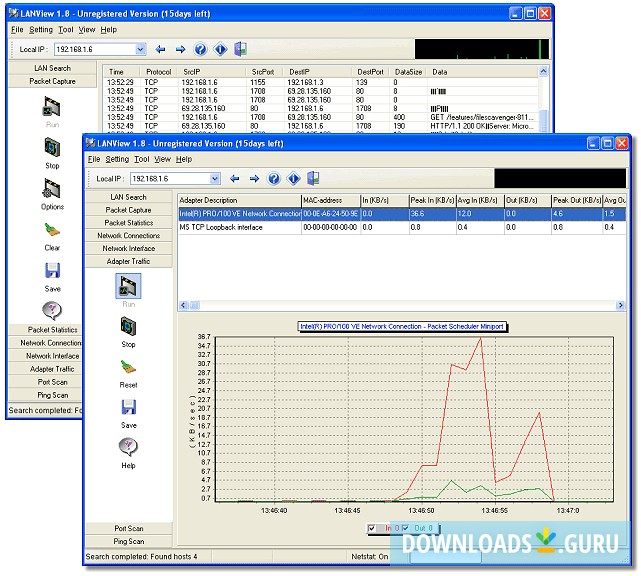Select Ping Scan in front window sidebar

tap(128, 541)
